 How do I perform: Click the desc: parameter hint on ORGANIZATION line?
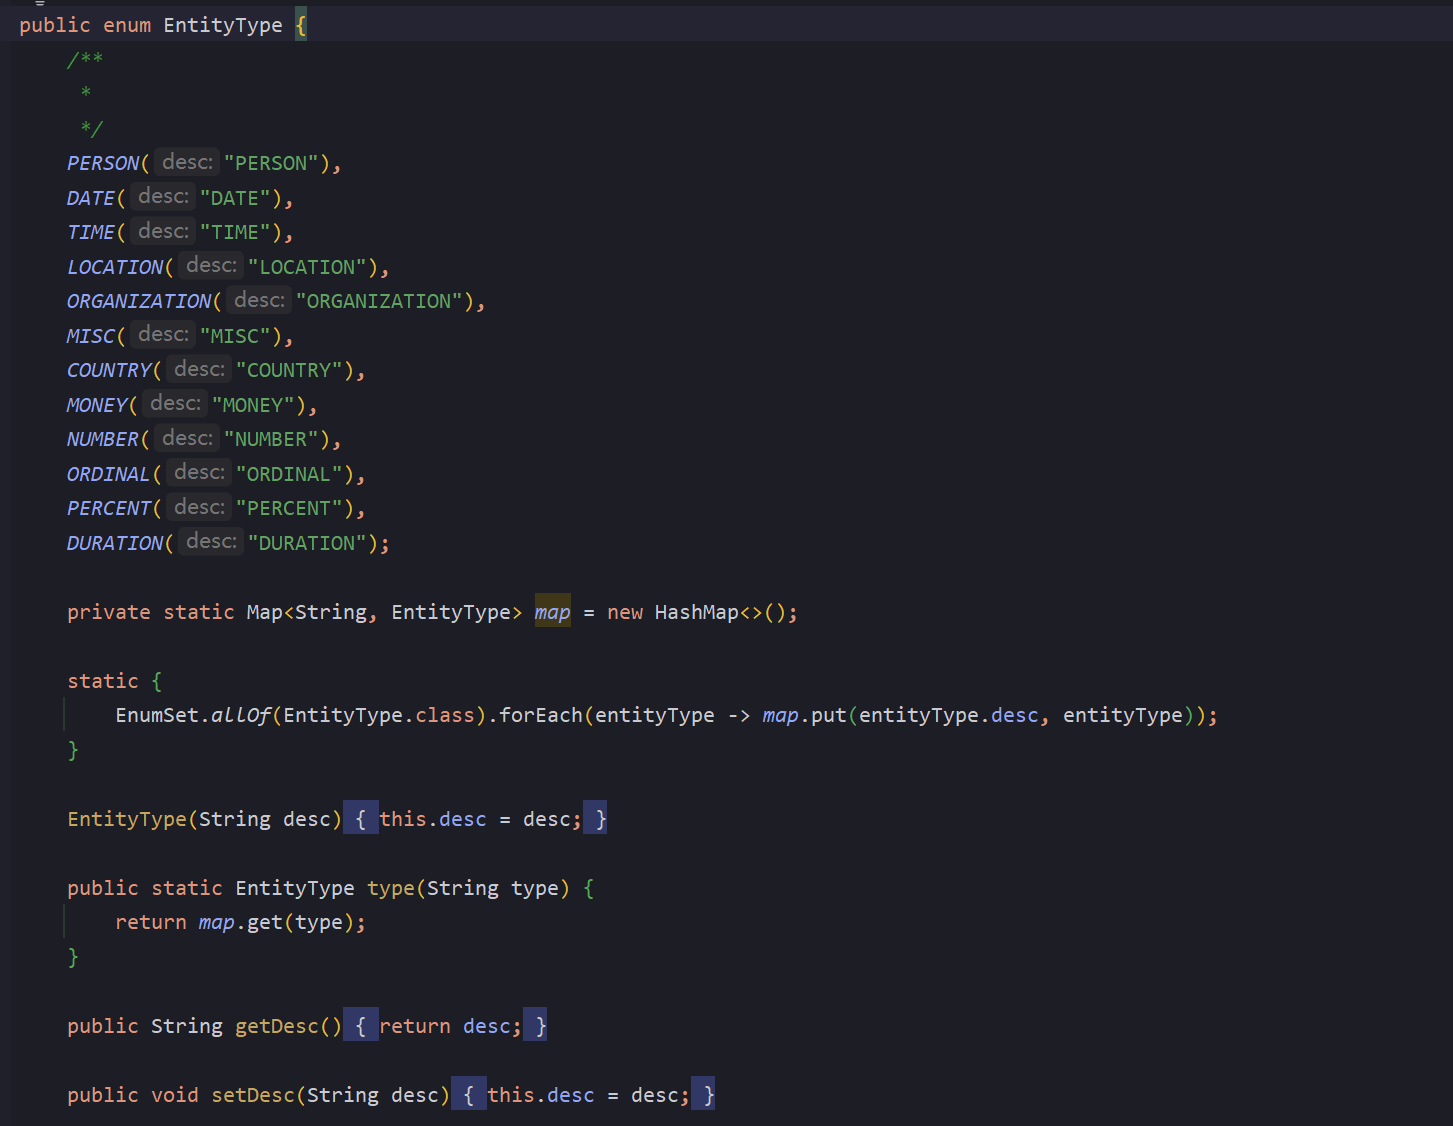pyautogui.click(x=259, y=300)
